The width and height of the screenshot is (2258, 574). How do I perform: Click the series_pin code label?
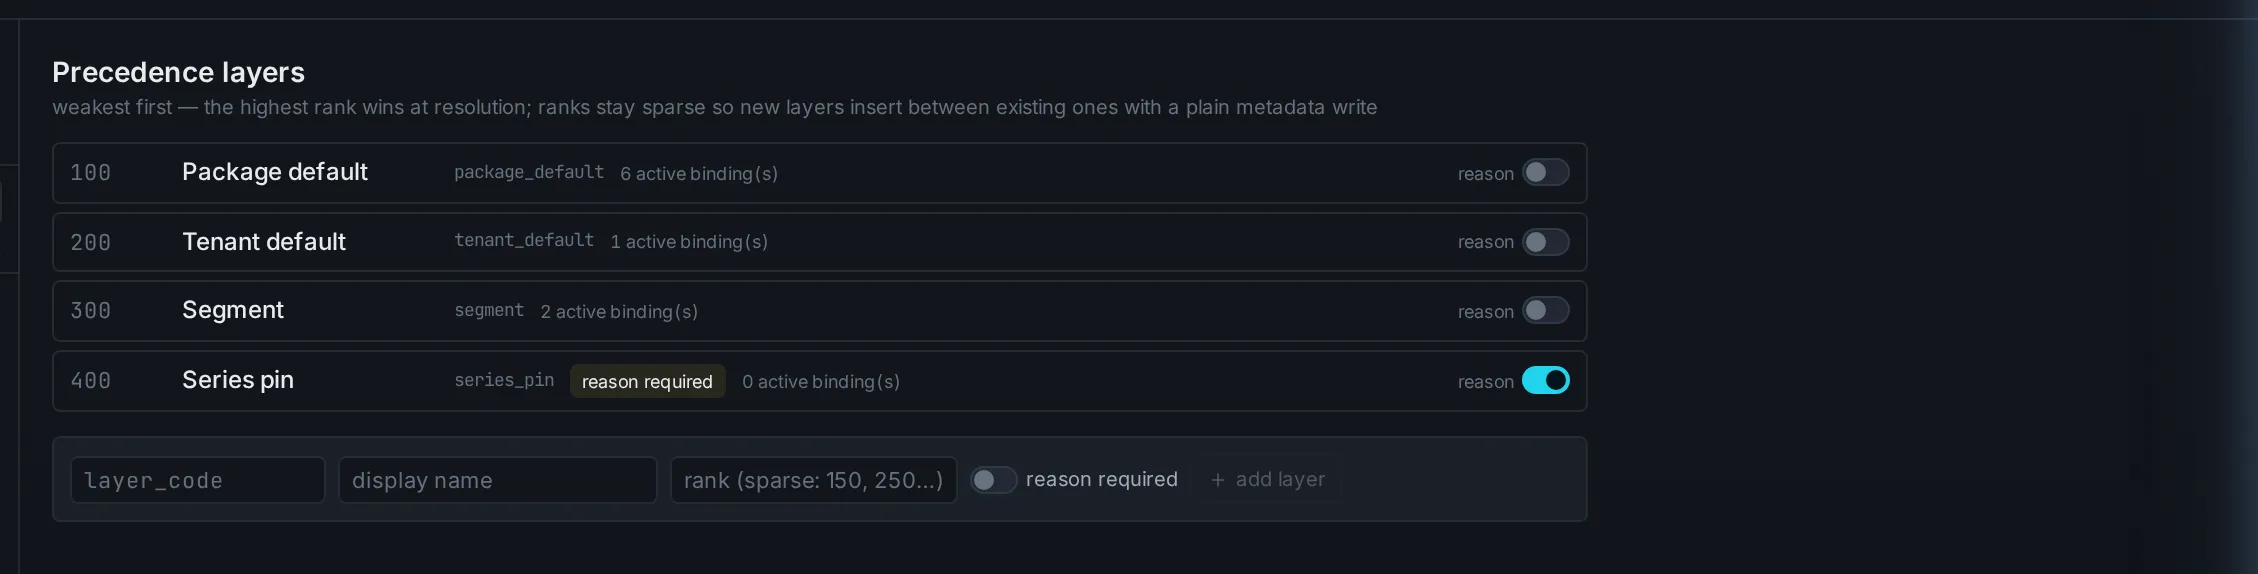coord(504,380)
